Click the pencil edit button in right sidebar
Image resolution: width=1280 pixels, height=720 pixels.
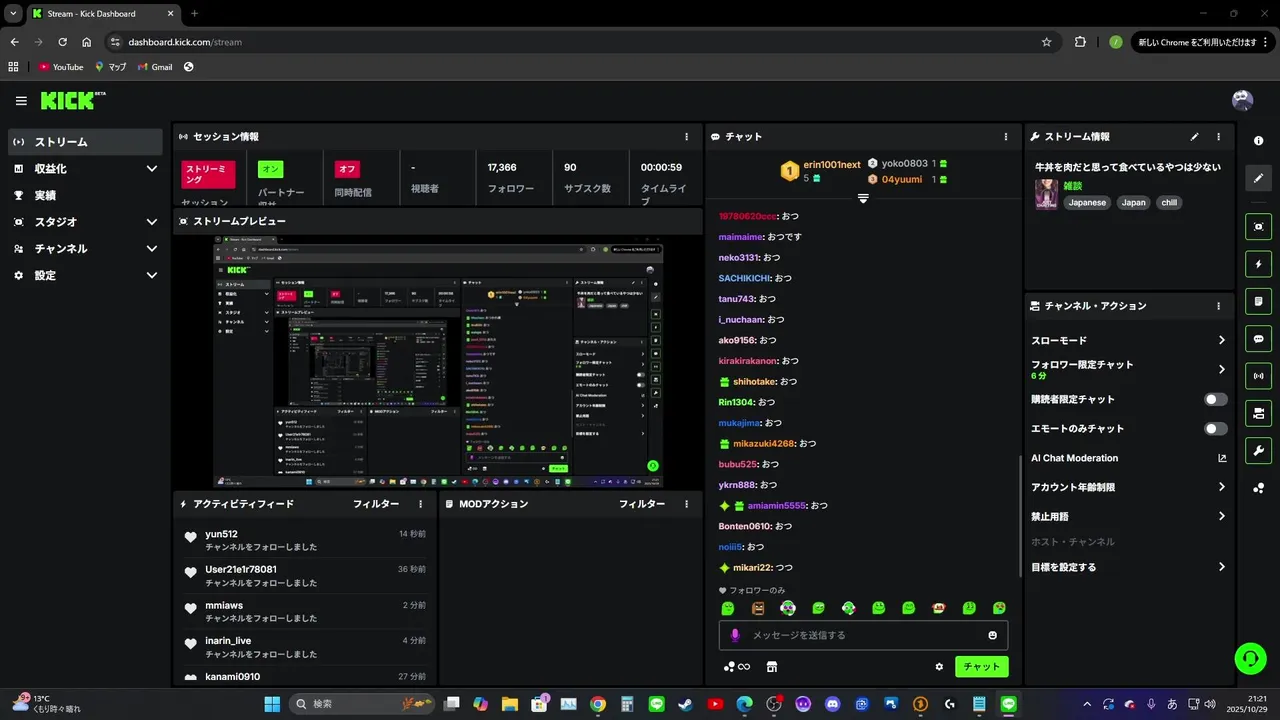click(x=1259, y=178)
